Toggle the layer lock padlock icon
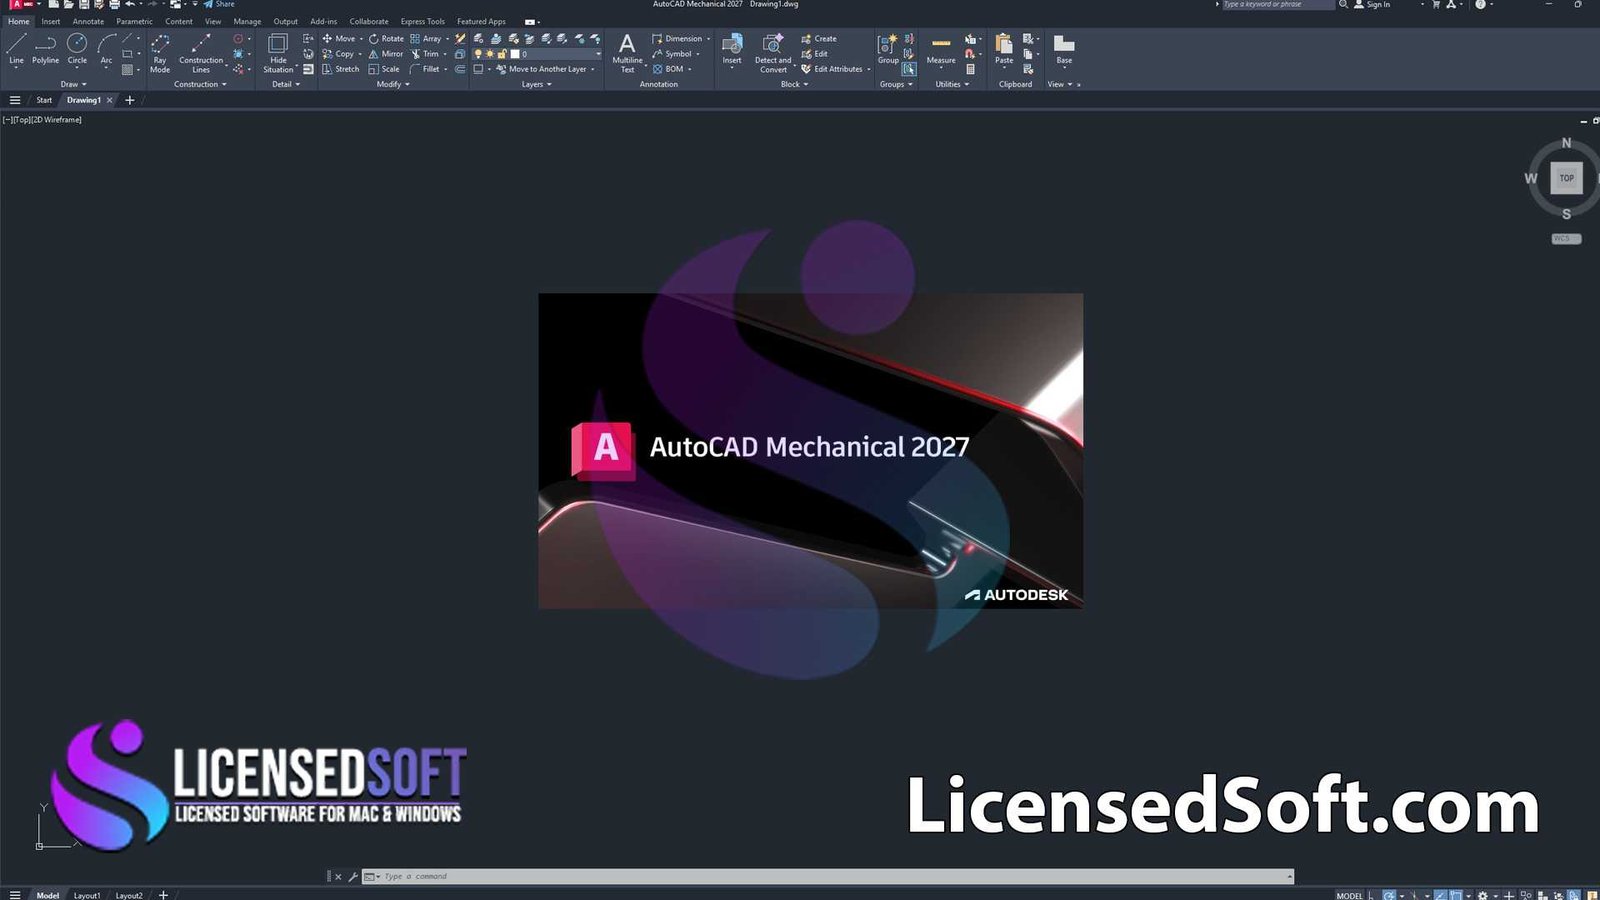Viewport: 1600px width, 900px height. [x=502, y=54]
